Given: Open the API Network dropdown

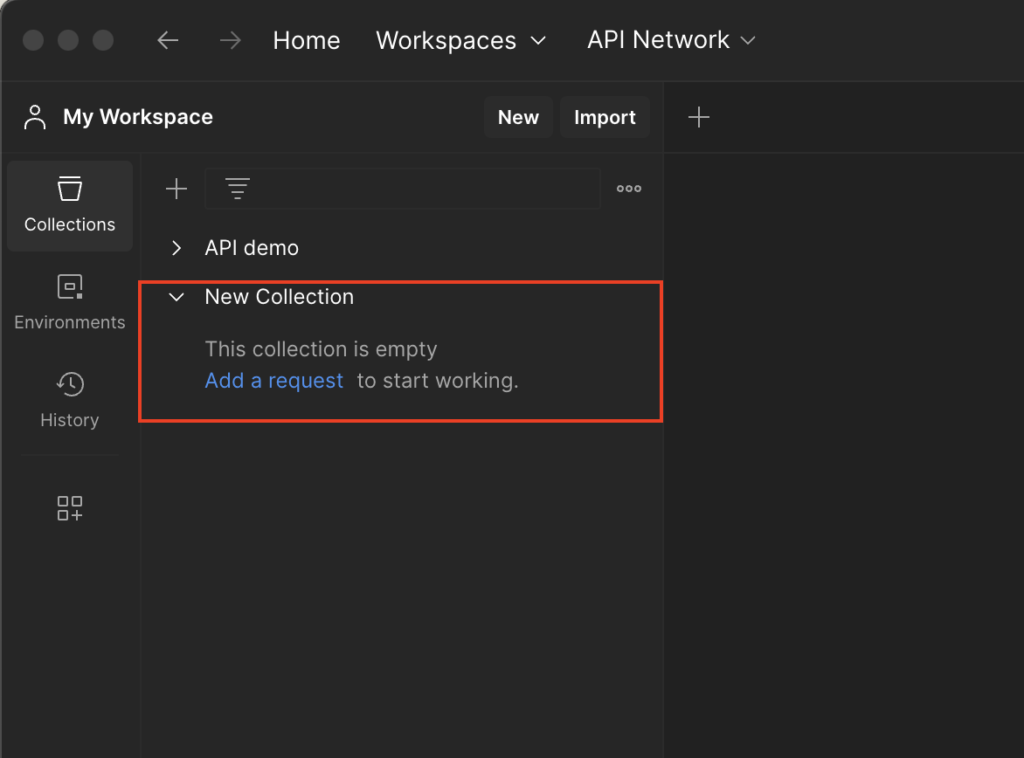Looking at the screenshot, I should point(671,40).
